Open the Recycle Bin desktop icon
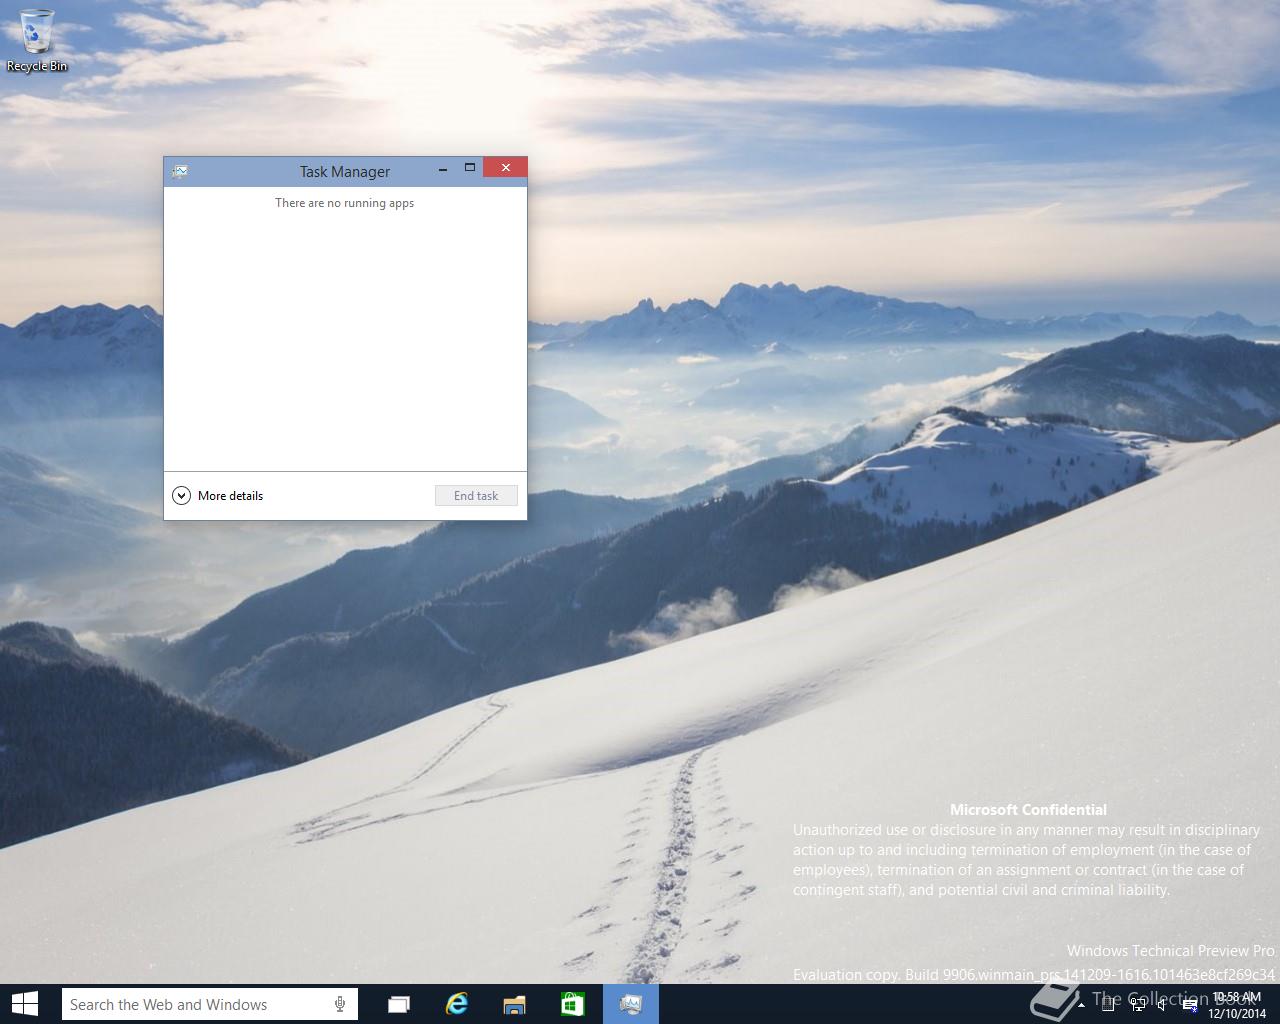1280x1024 pixels. [37, 40]
